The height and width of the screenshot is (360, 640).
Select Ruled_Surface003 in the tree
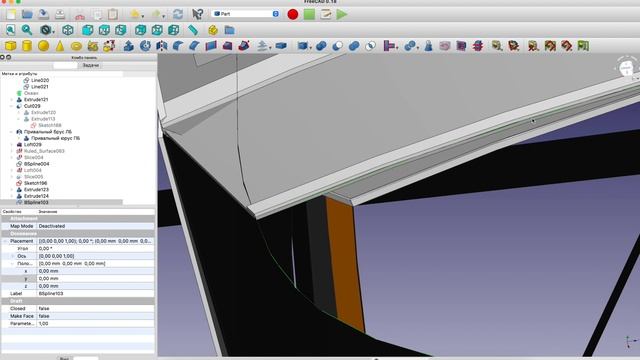pos(44,151)
